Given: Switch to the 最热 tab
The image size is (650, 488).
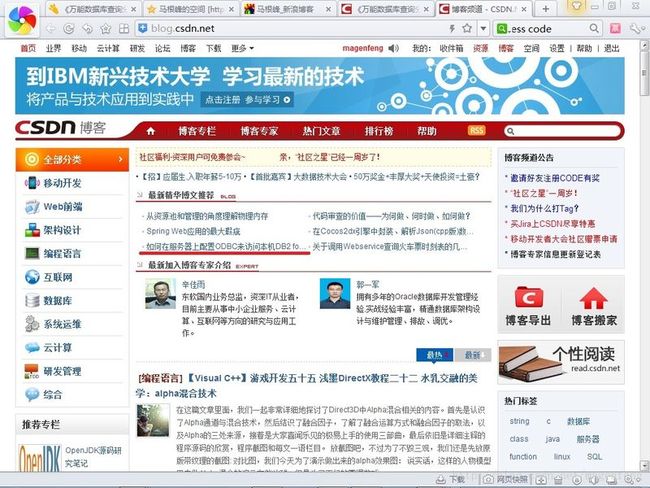Looking at the screenshot, I should point(435,355).
